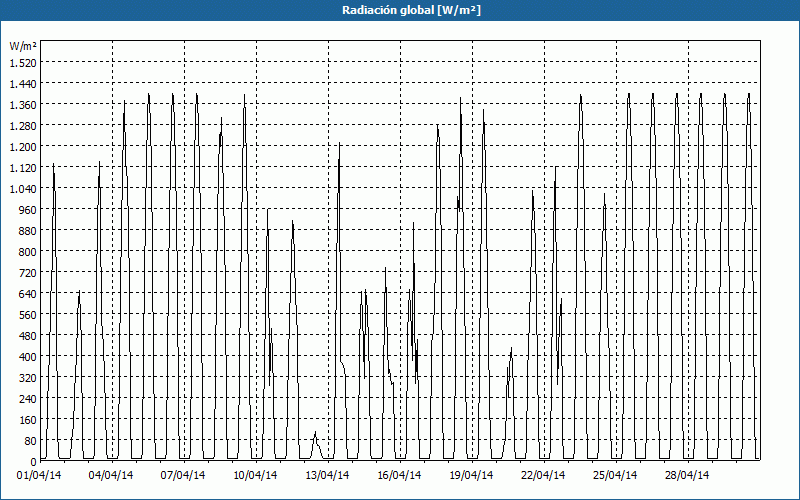
Task: Click the 320 y-axis label
Action: coord(28,378)
